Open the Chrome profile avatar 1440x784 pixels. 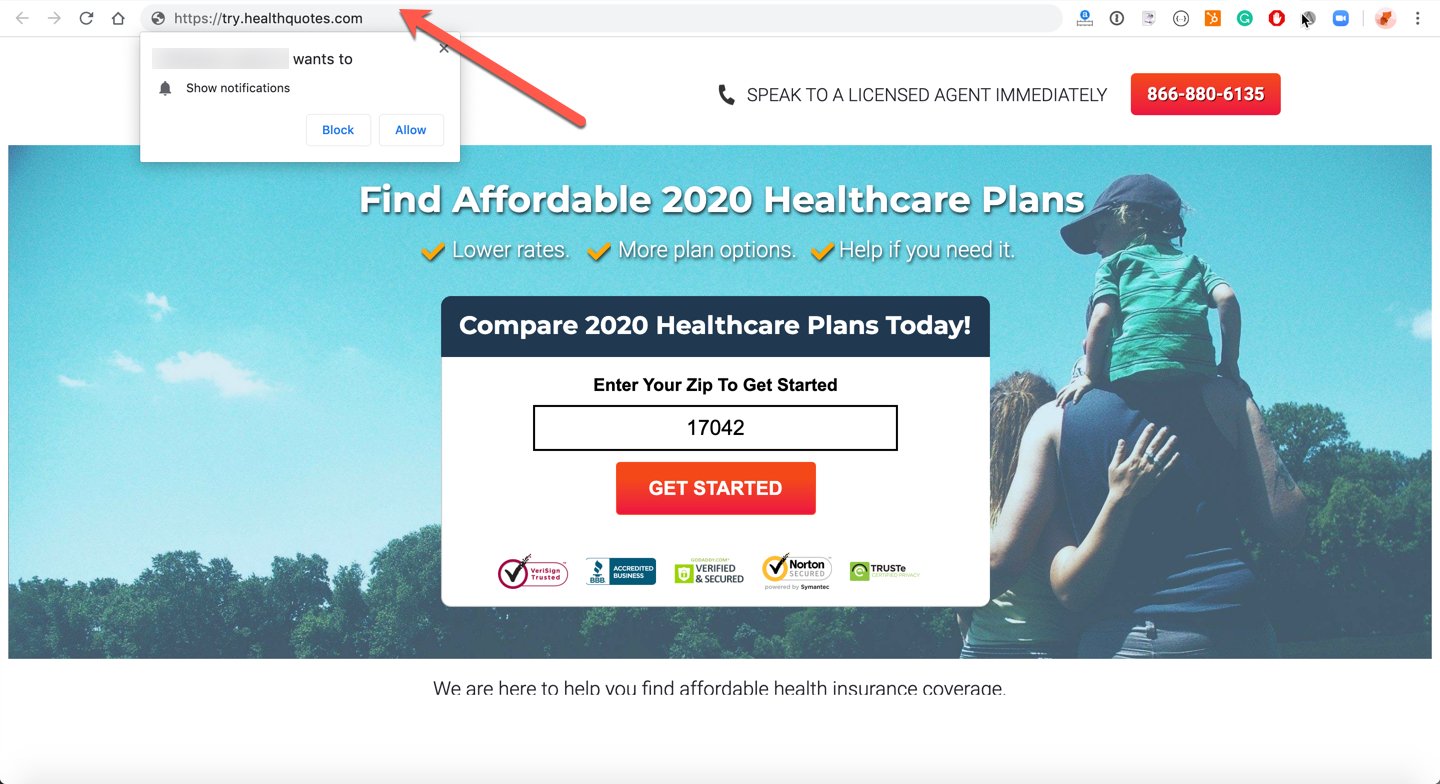pyautogui.click(x=1385, y=18)
